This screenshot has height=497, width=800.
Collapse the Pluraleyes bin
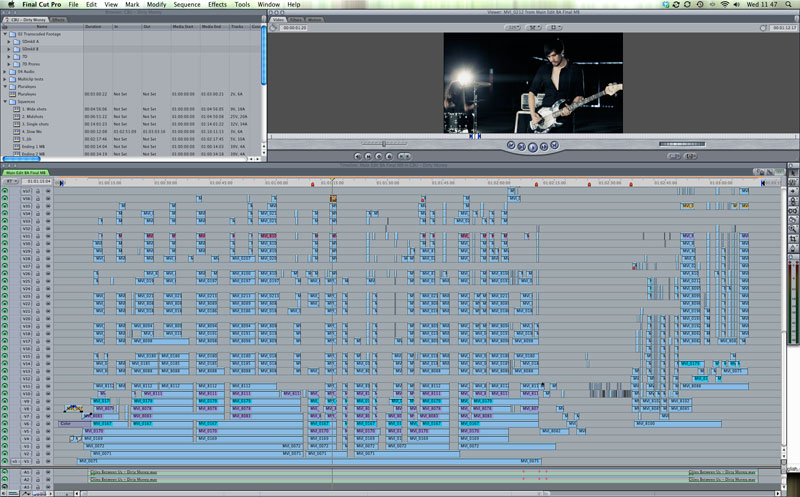6,87
